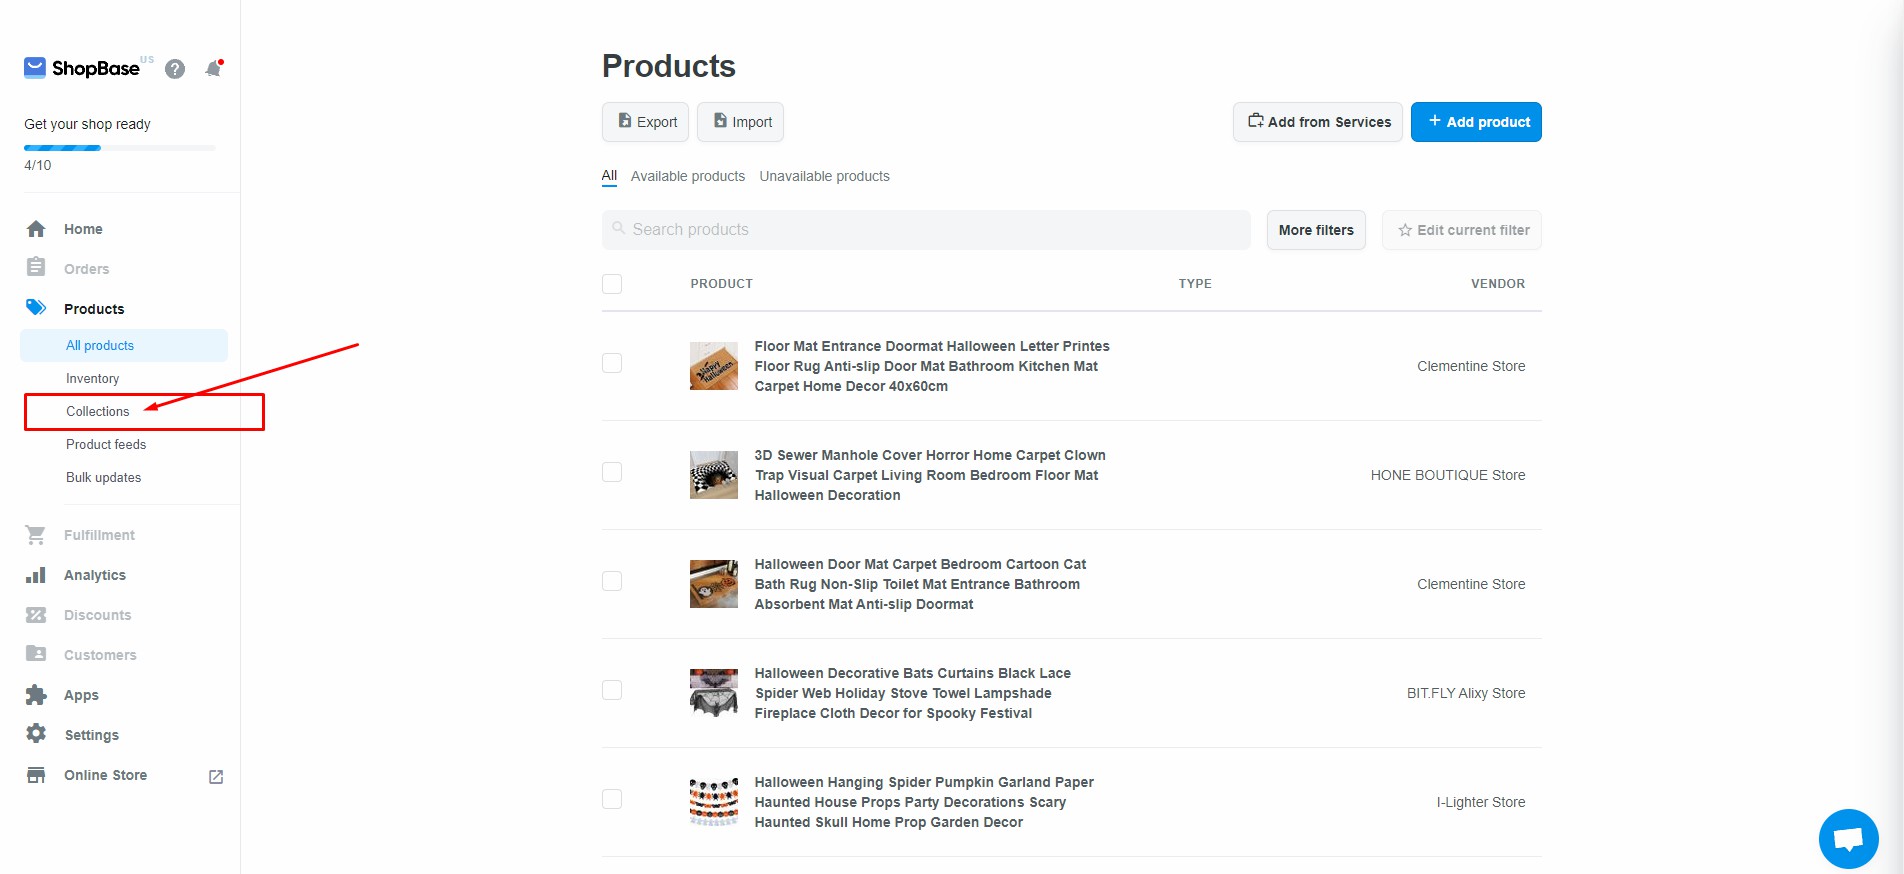This screenshot has width=1904, height=874.
Task: Click the Analytics bar chart icon
Action: click(x=36, y=575)
